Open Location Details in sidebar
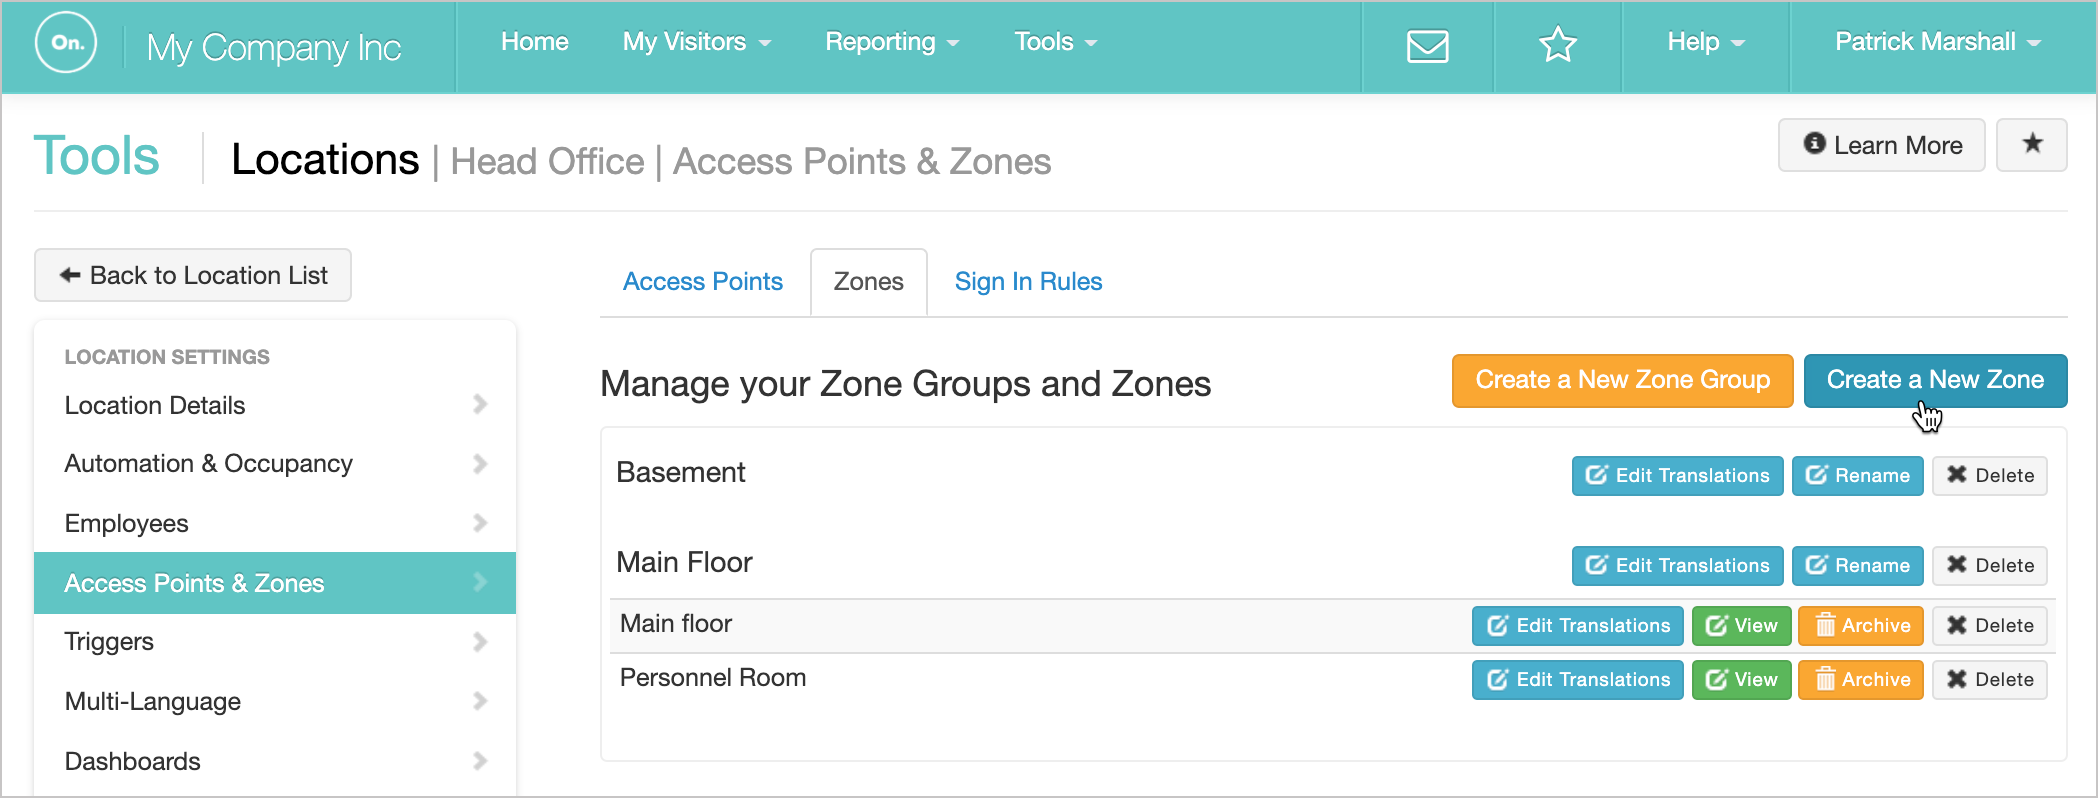 pos(275,405)
